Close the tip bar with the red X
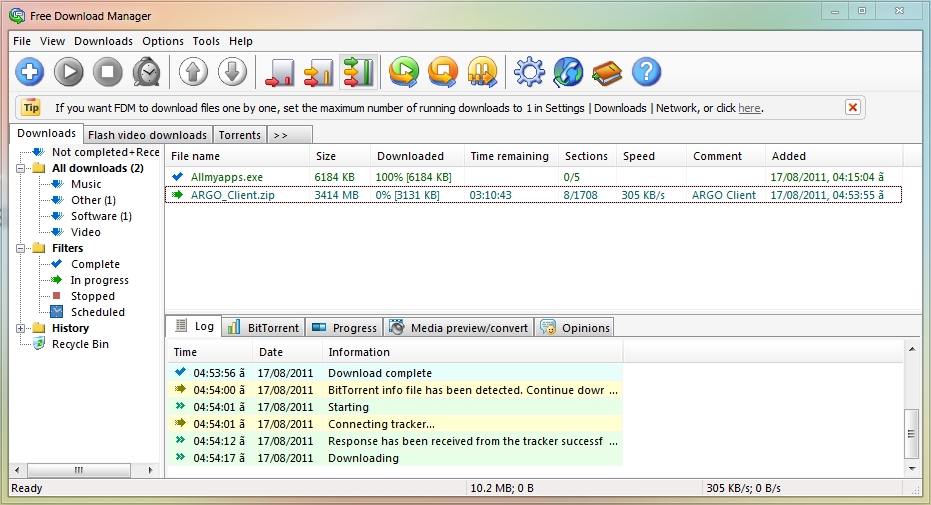Viewport: 931px width, 505px height. [853, 107]
